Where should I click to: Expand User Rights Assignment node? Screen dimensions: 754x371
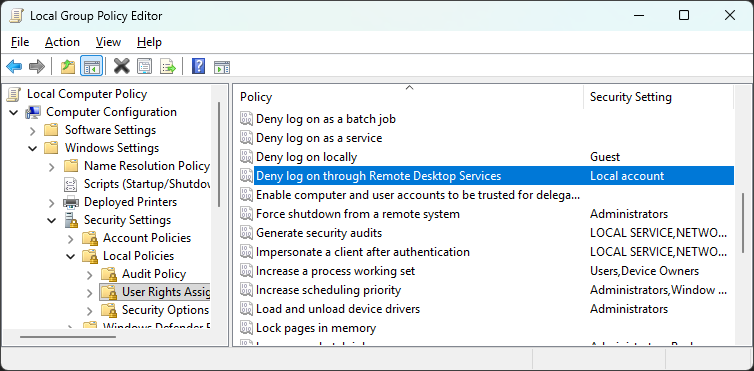tap(89, 293)
